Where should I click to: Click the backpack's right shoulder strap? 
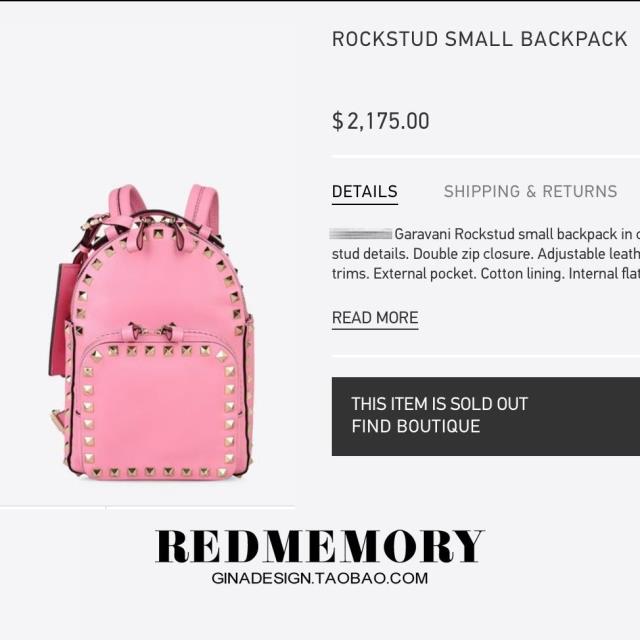(x=202, y=206)
